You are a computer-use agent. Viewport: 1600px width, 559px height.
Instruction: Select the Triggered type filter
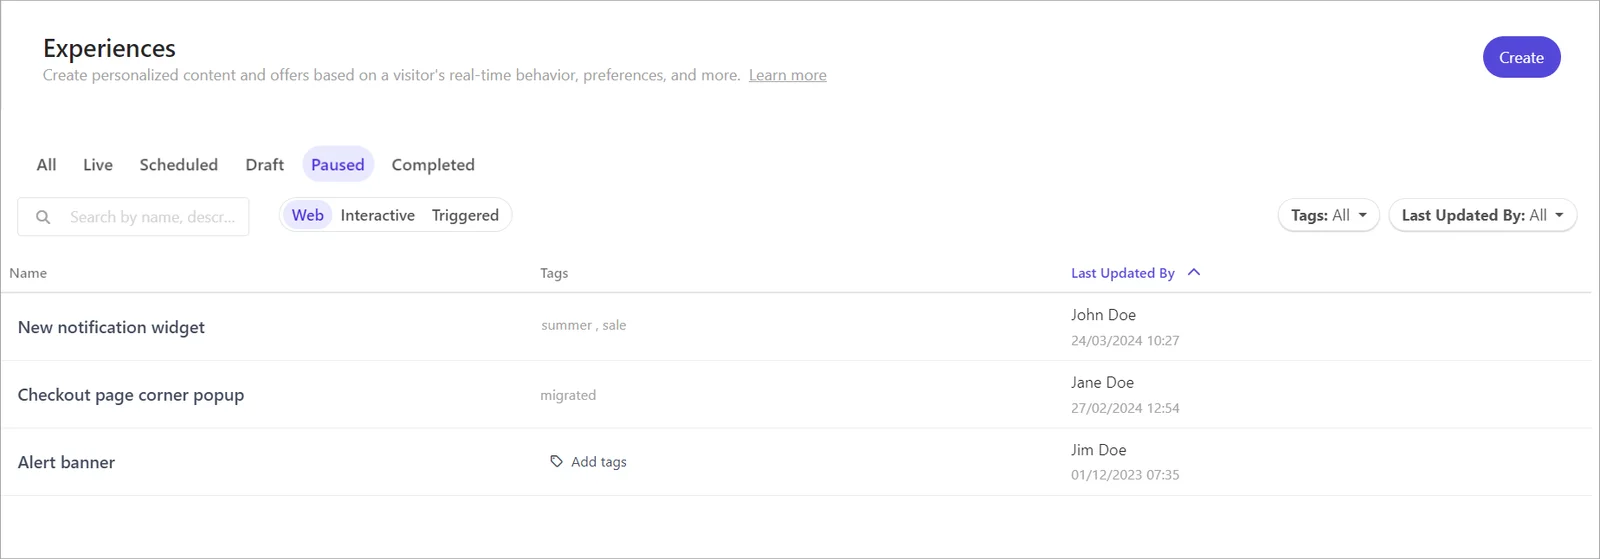coord(465,215)
